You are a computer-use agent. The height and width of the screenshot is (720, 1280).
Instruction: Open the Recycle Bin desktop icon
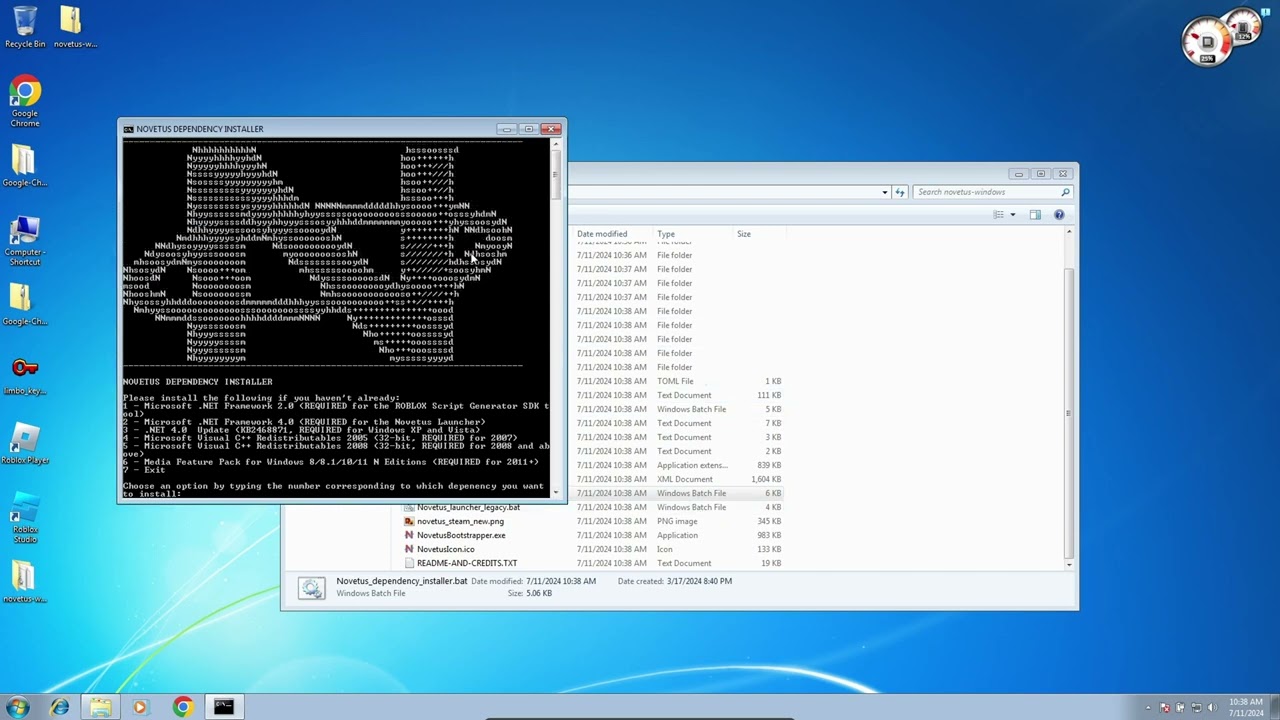[x=25, y=26]
